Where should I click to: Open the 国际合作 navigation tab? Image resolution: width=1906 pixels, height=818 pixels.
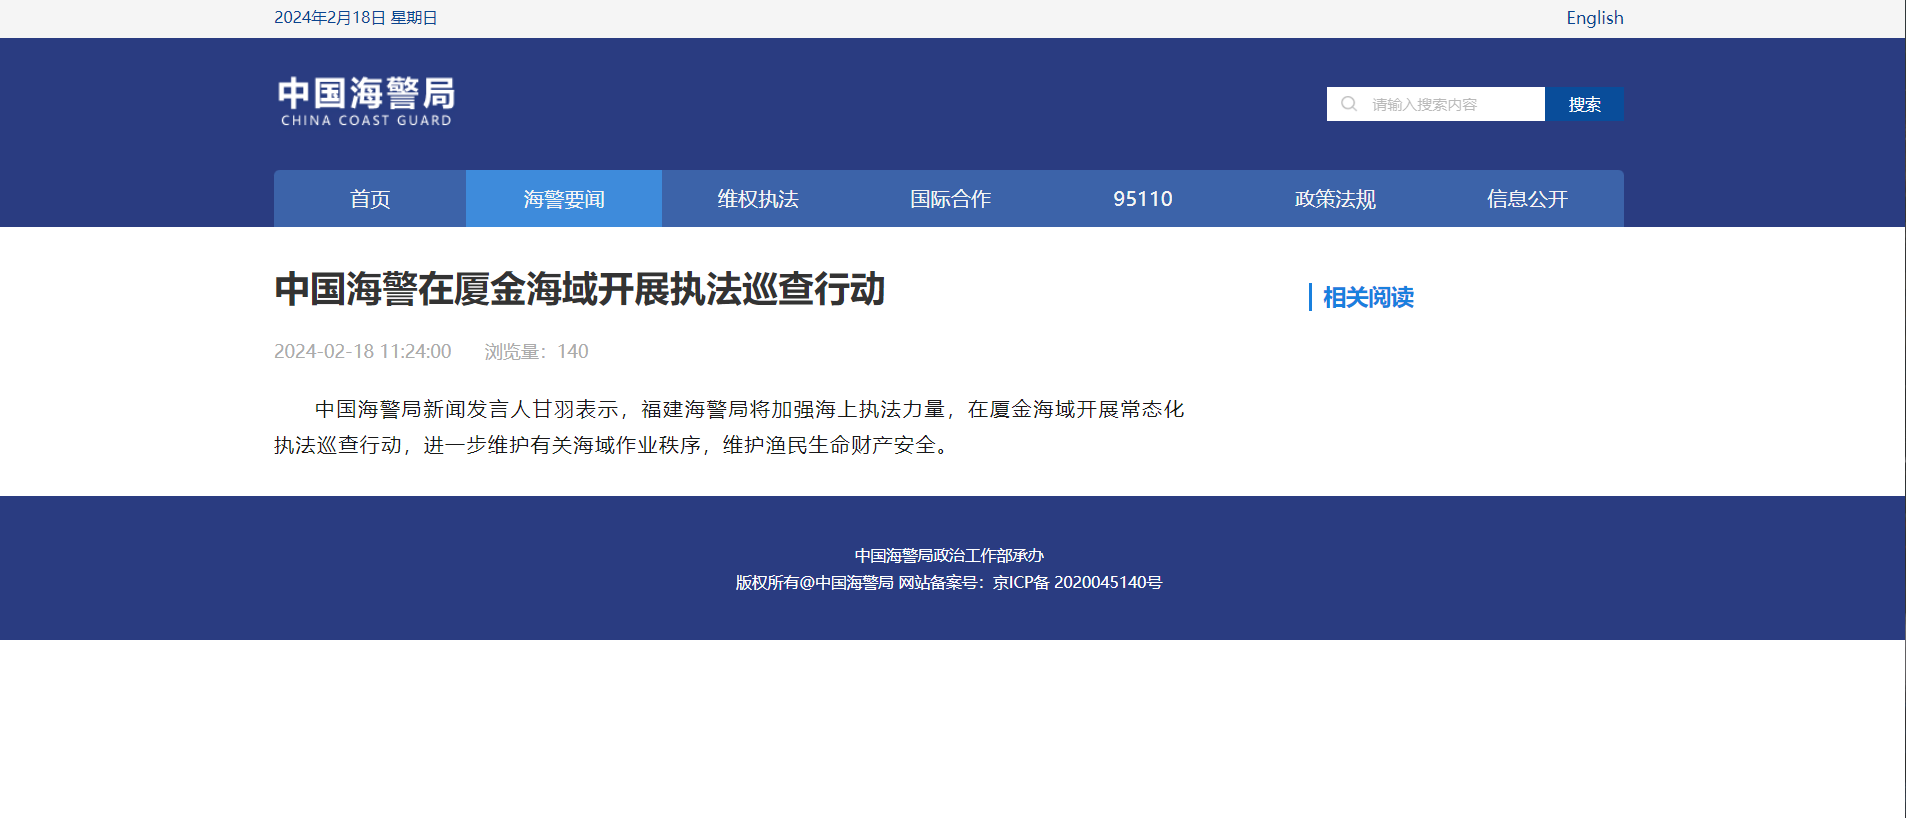(x=950, y=199)
